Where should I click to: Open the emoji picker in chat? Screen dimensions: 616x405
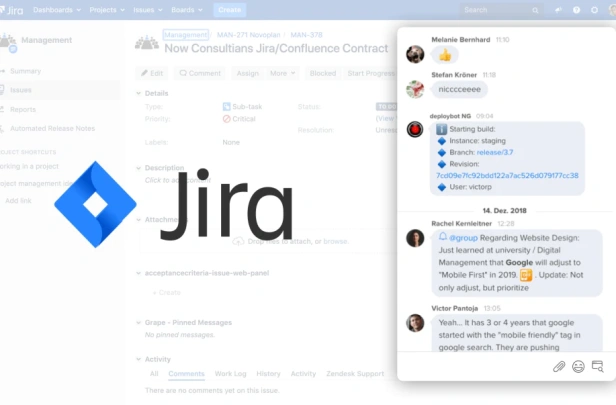coord(578,367)
